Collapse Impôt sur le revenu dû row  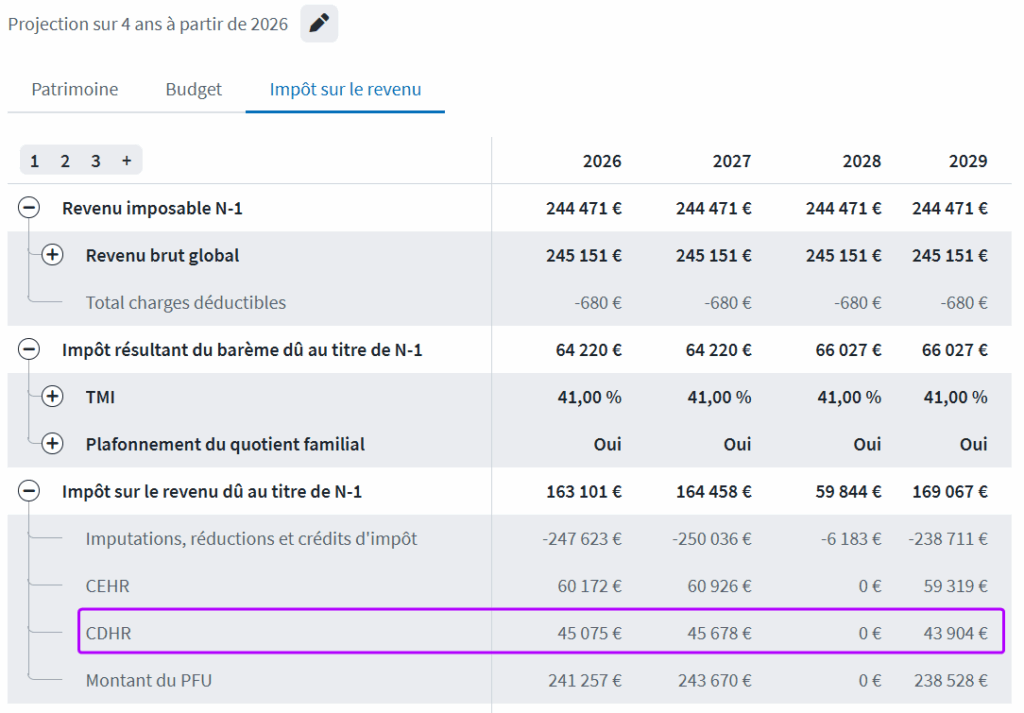30,491
